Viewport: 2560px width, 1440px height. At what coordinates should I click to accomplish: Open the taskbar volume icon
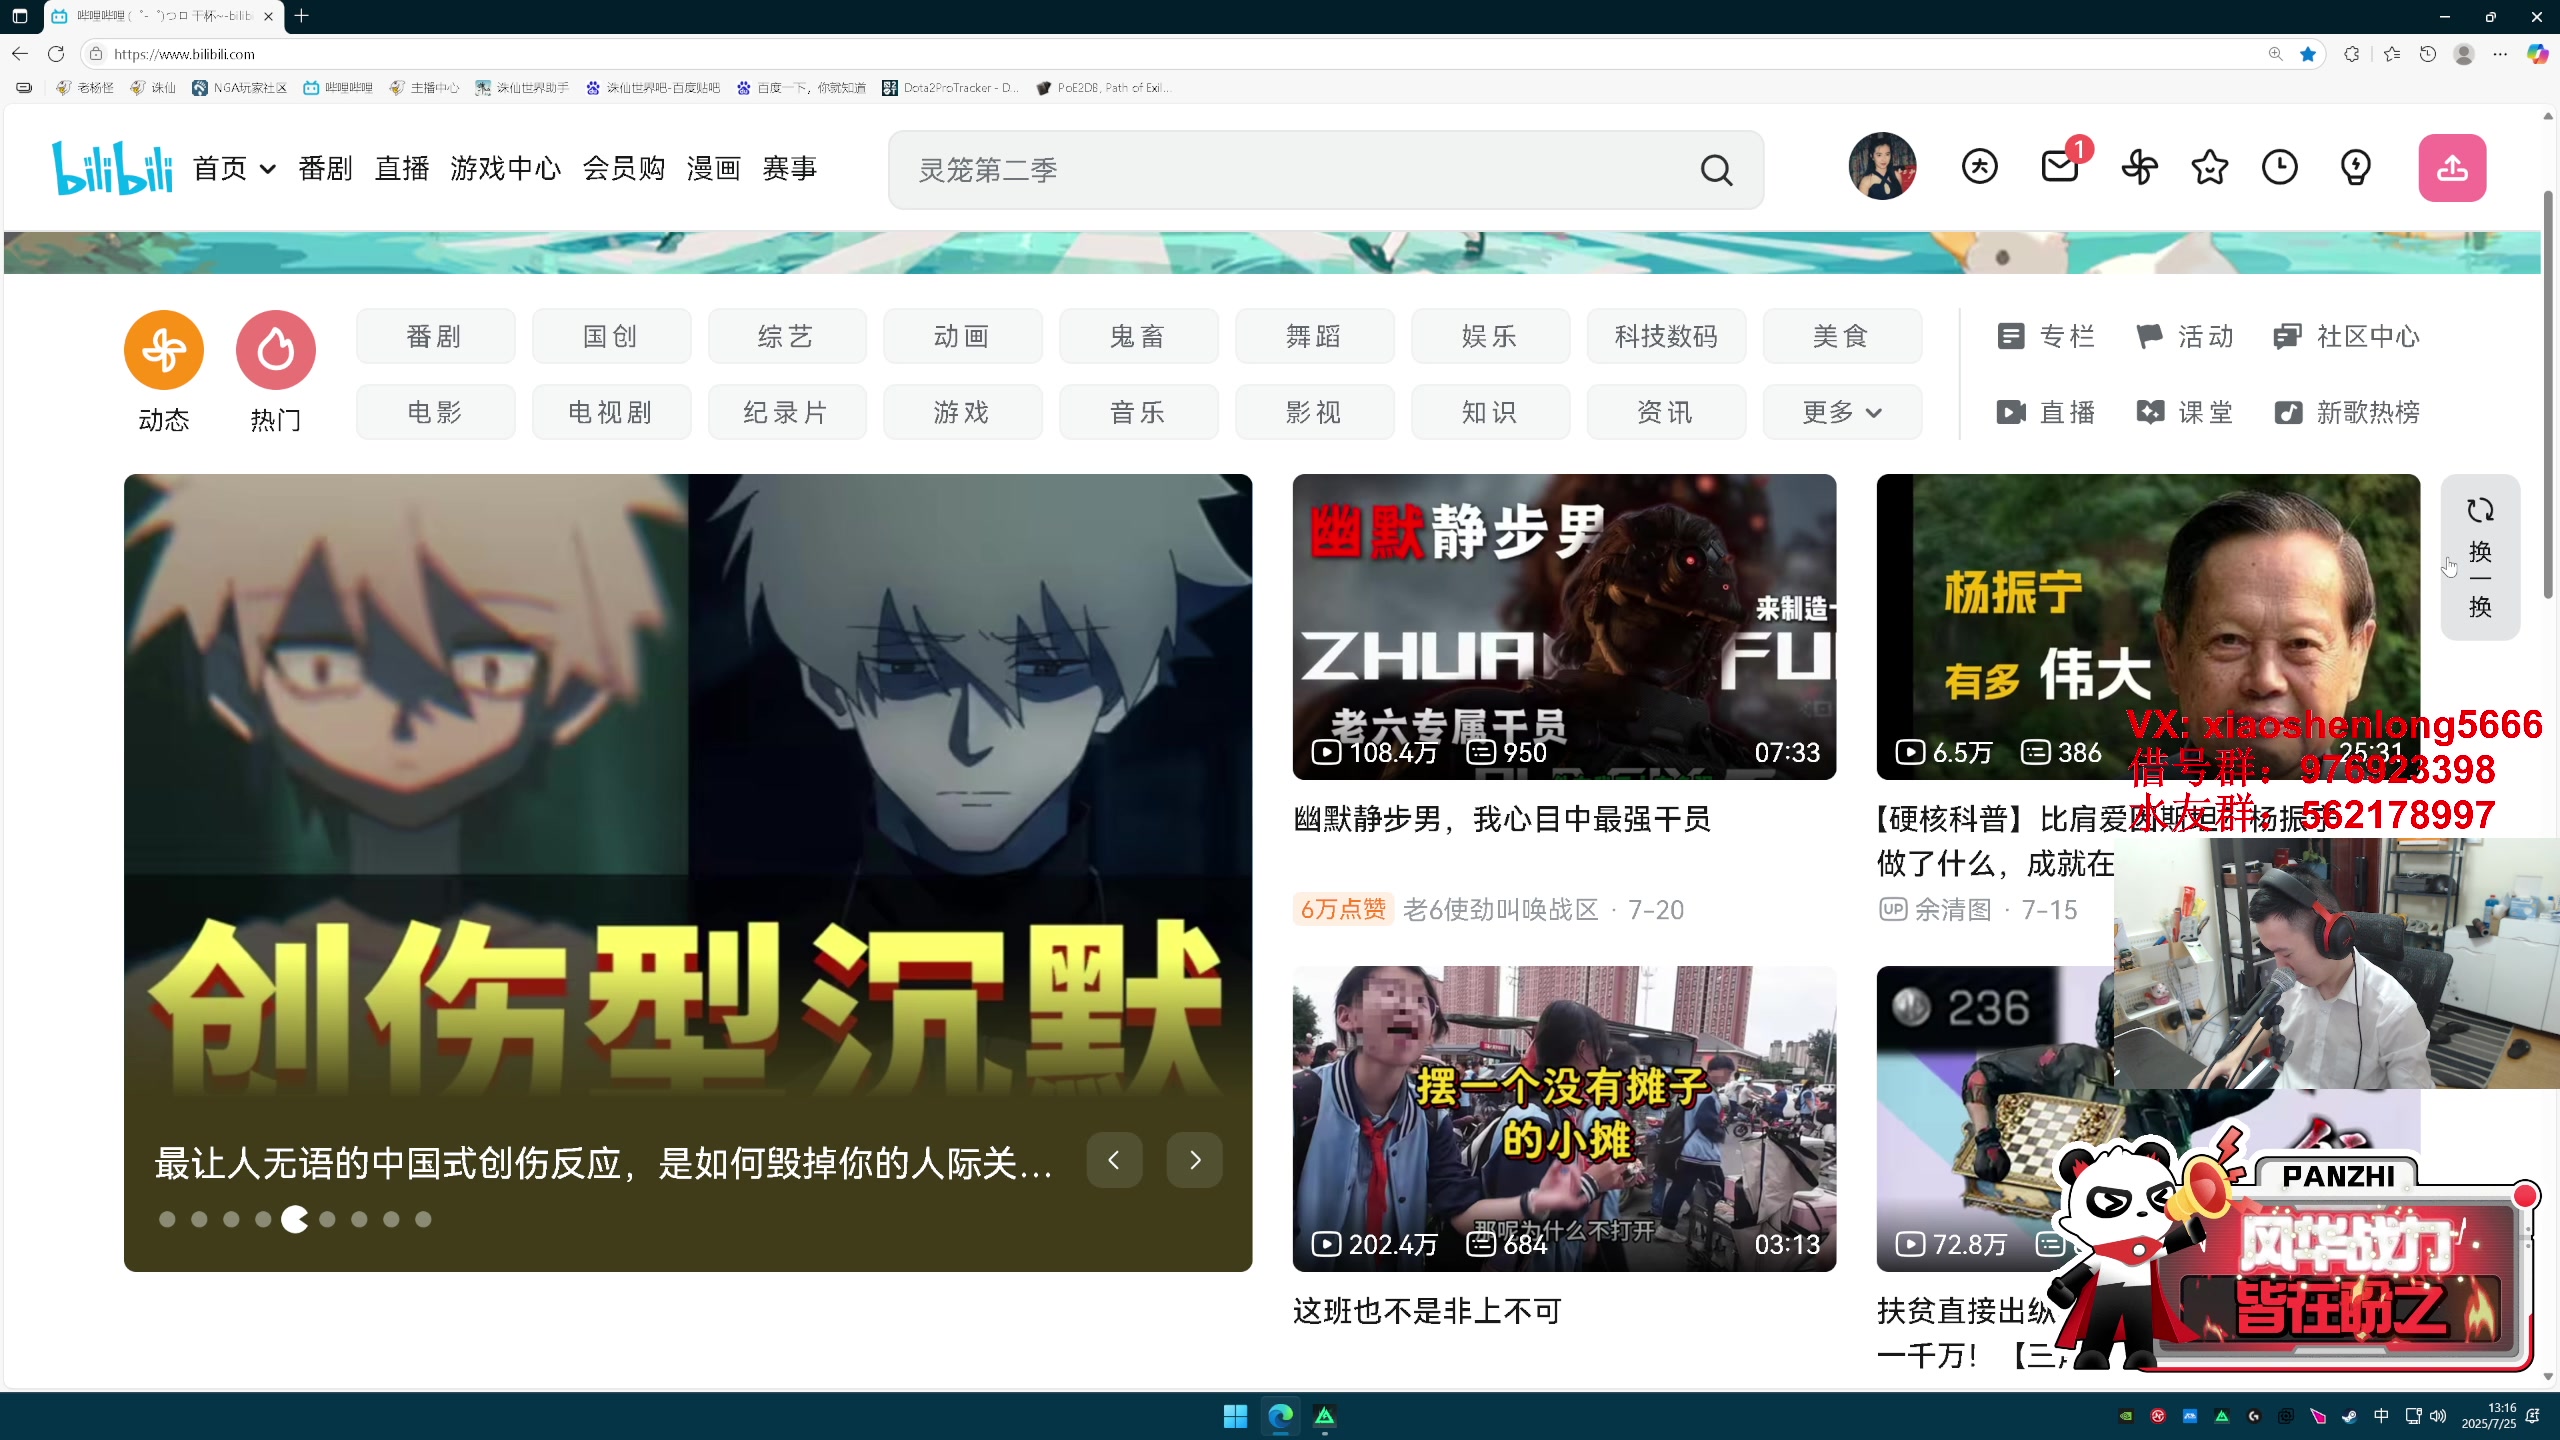pos(2437,1416)
